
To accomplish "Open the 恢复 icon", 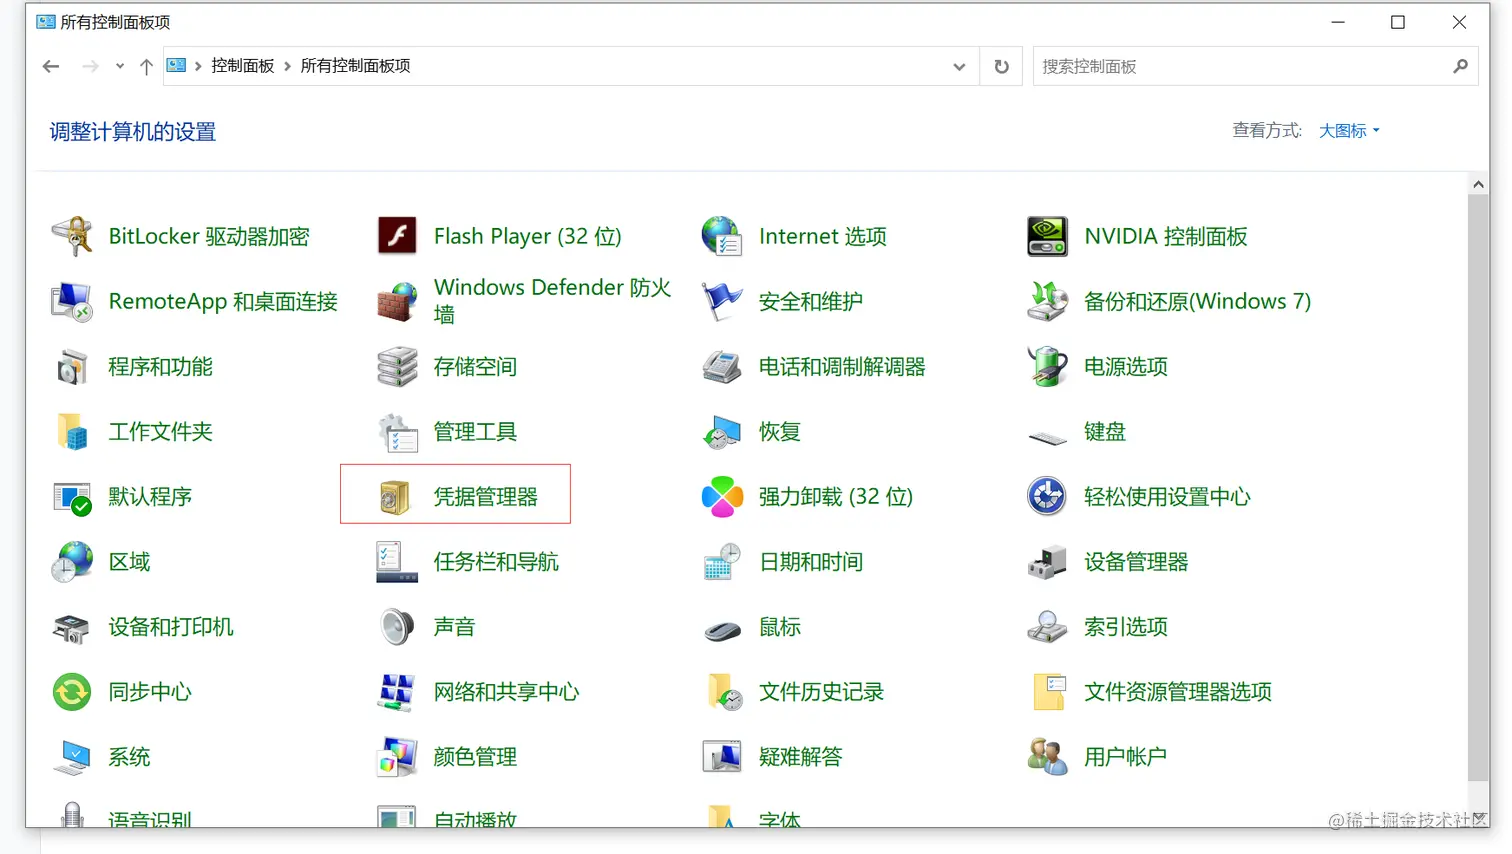I will [x=722, y=432].
